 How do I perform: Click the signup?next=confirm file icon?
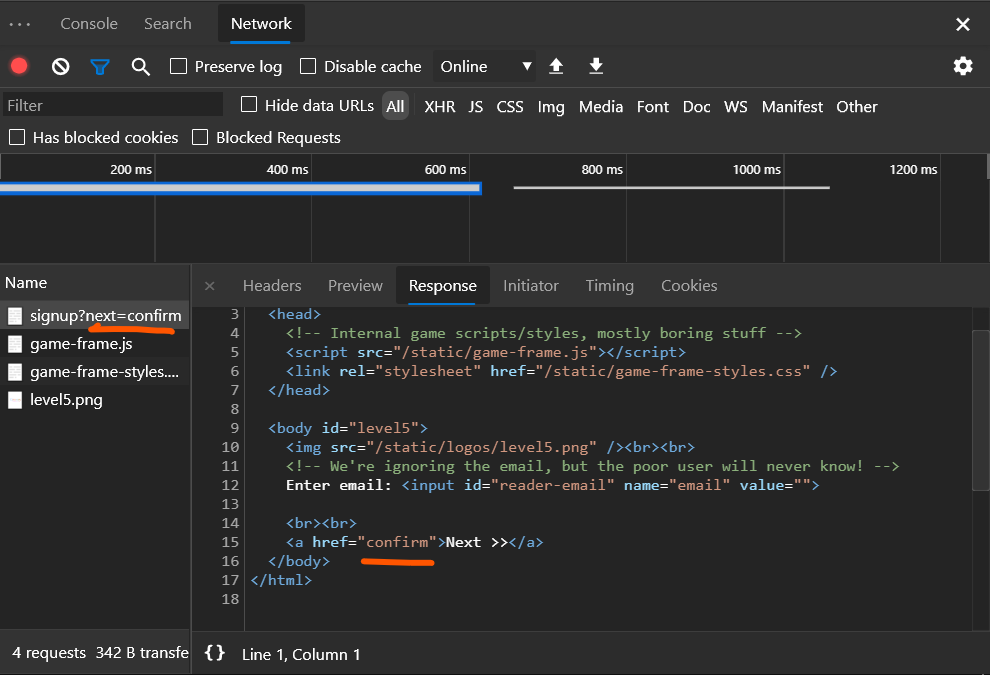15,316
